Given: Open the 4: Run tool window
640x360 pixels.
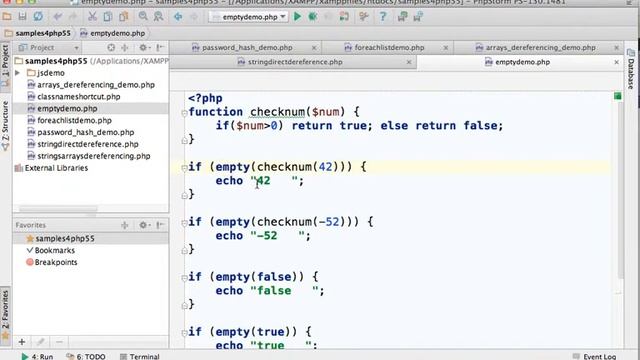Looking at the screenshot, I should coord(37,356).
